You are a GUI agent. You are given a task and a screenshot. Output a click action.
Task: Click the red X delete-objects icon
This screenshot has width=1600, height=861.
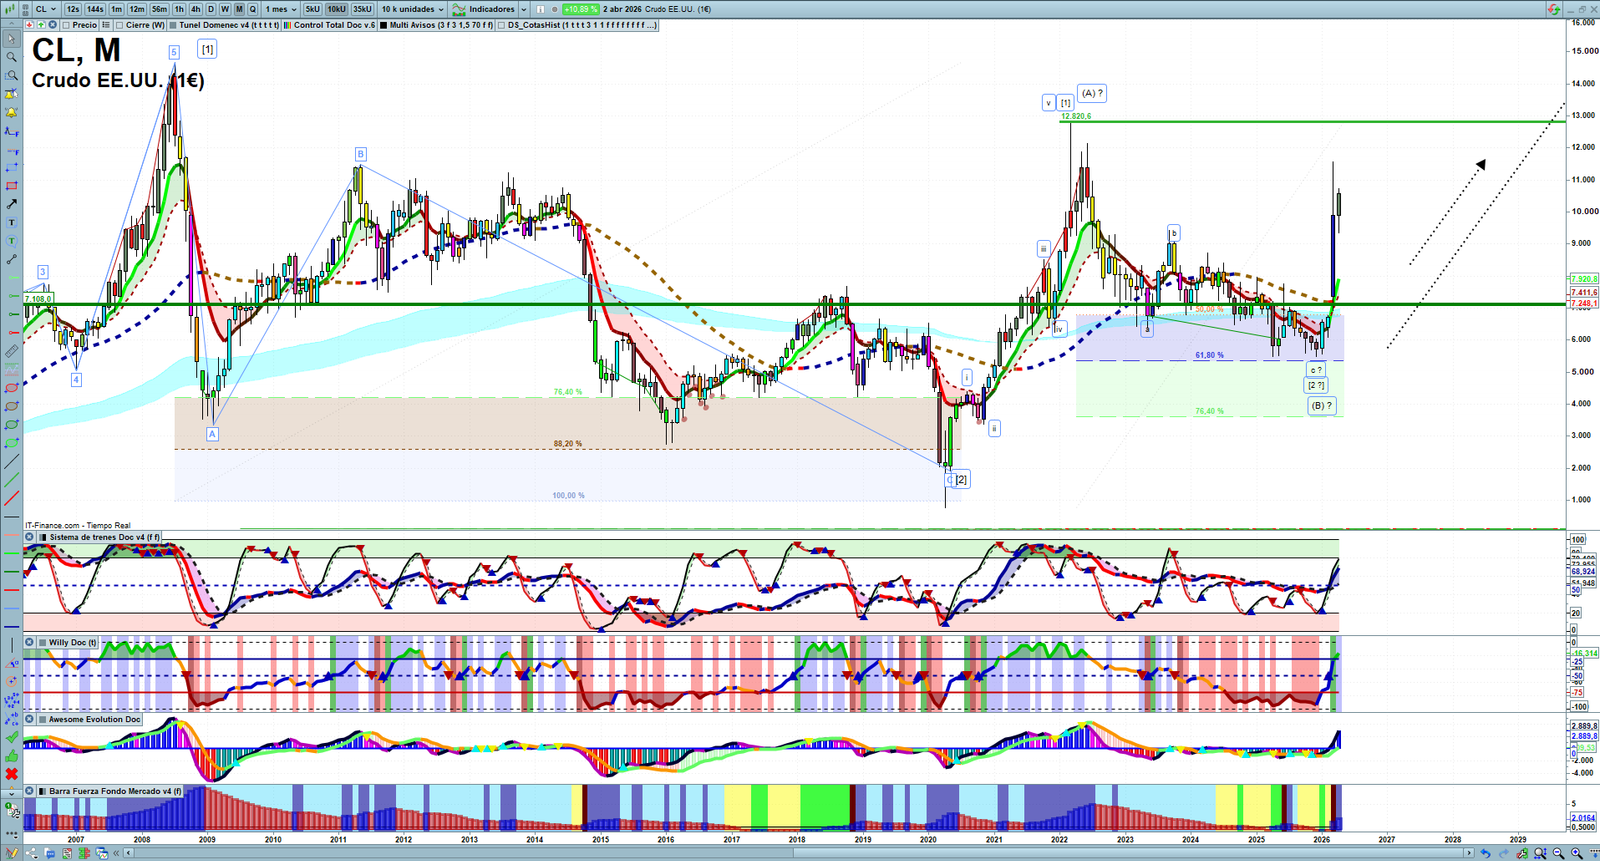(11, 774)
